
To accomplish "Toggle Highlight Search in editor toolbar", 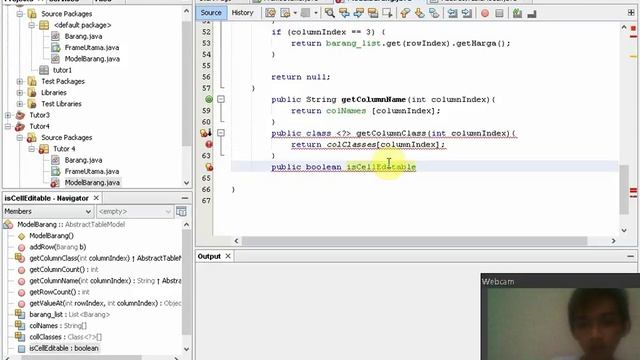I will [373, 13].
